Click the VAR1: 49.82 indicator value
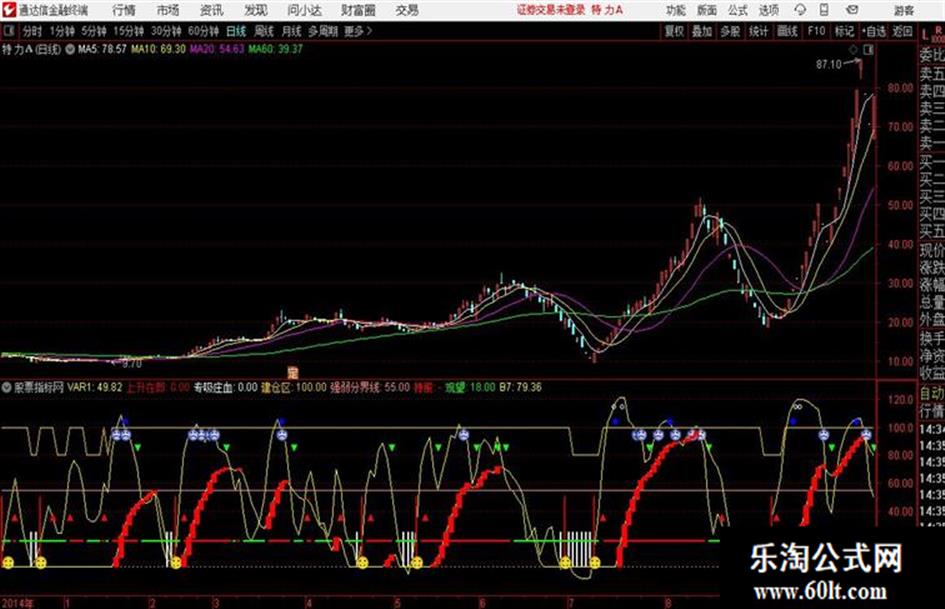The image size is (945, 609). (95, 388)
